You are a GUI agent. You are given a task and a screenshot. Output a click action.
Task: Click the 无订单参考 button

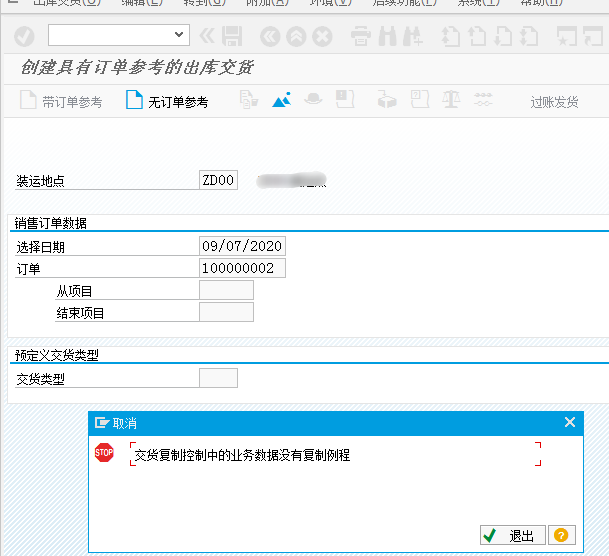click(167, 101)
